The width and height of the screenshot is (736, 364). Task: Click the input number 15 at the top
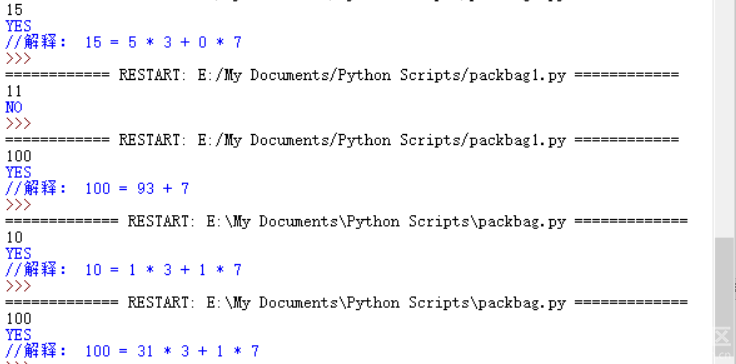pos(14,9)
